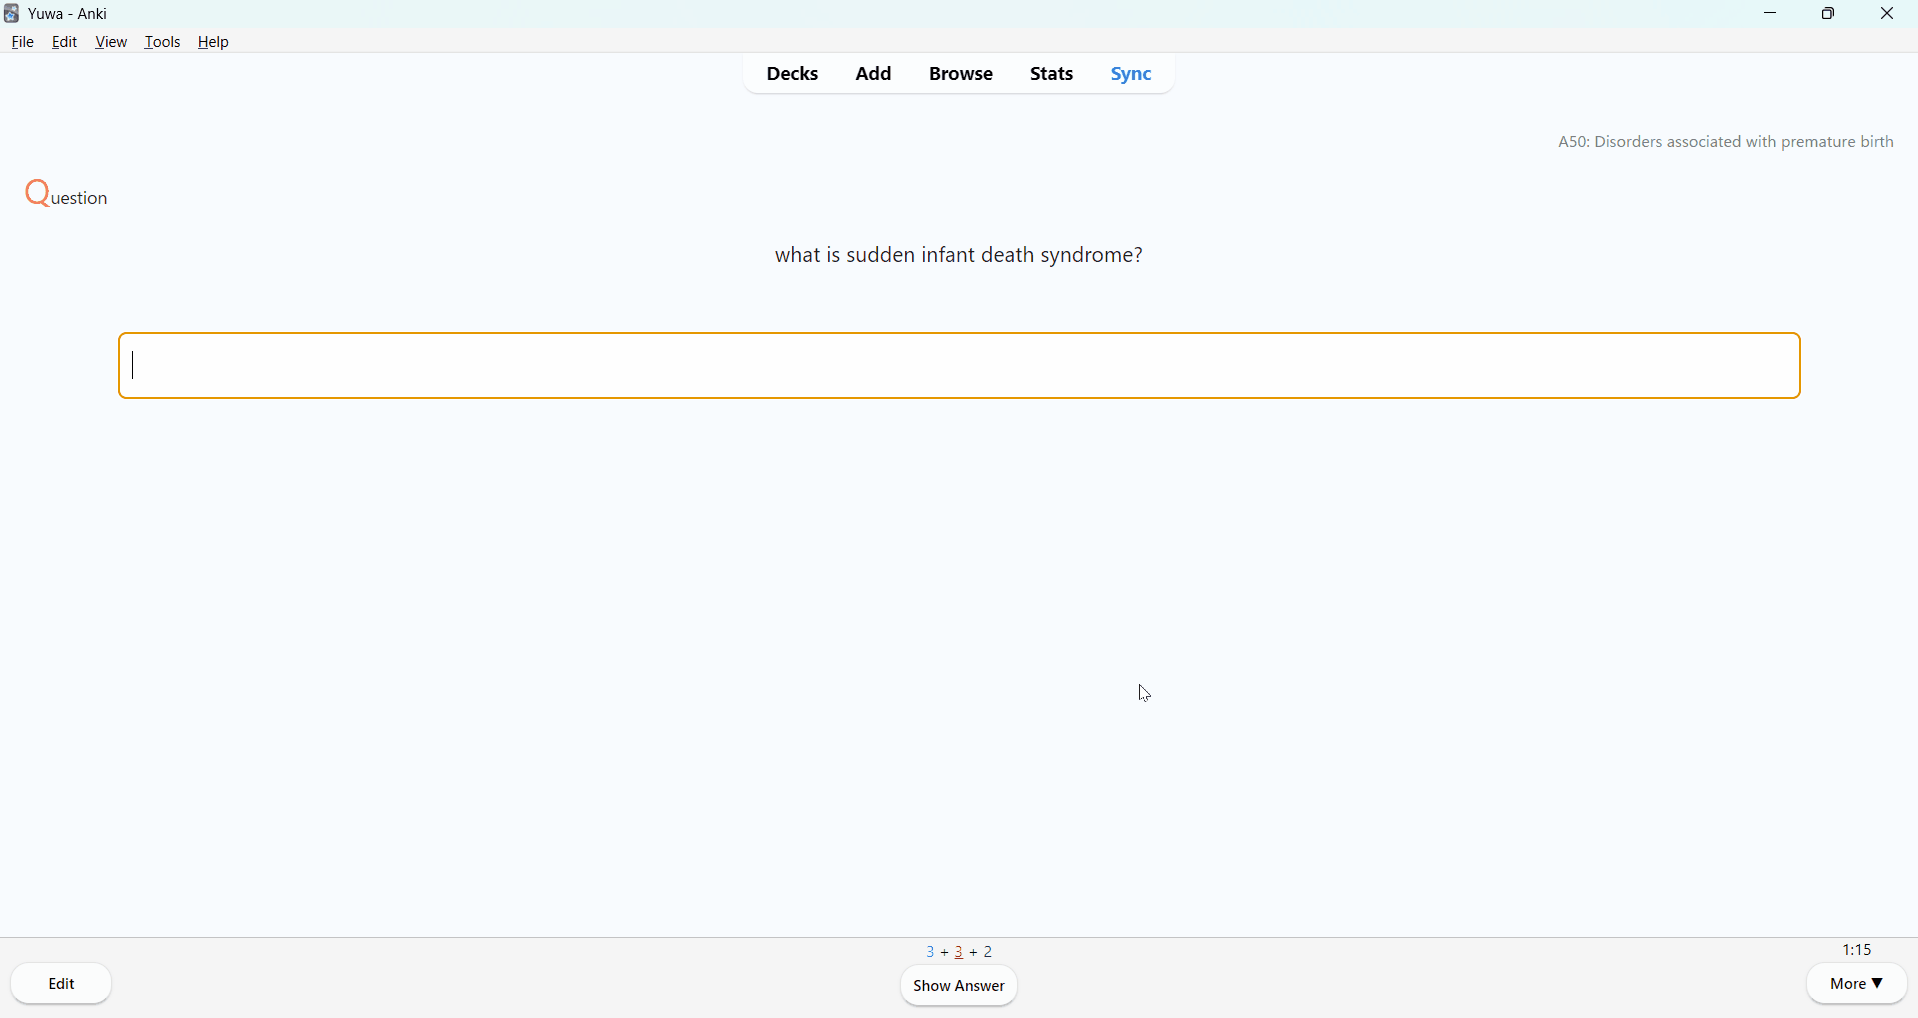Close the Anki window

coord(1887,14)
